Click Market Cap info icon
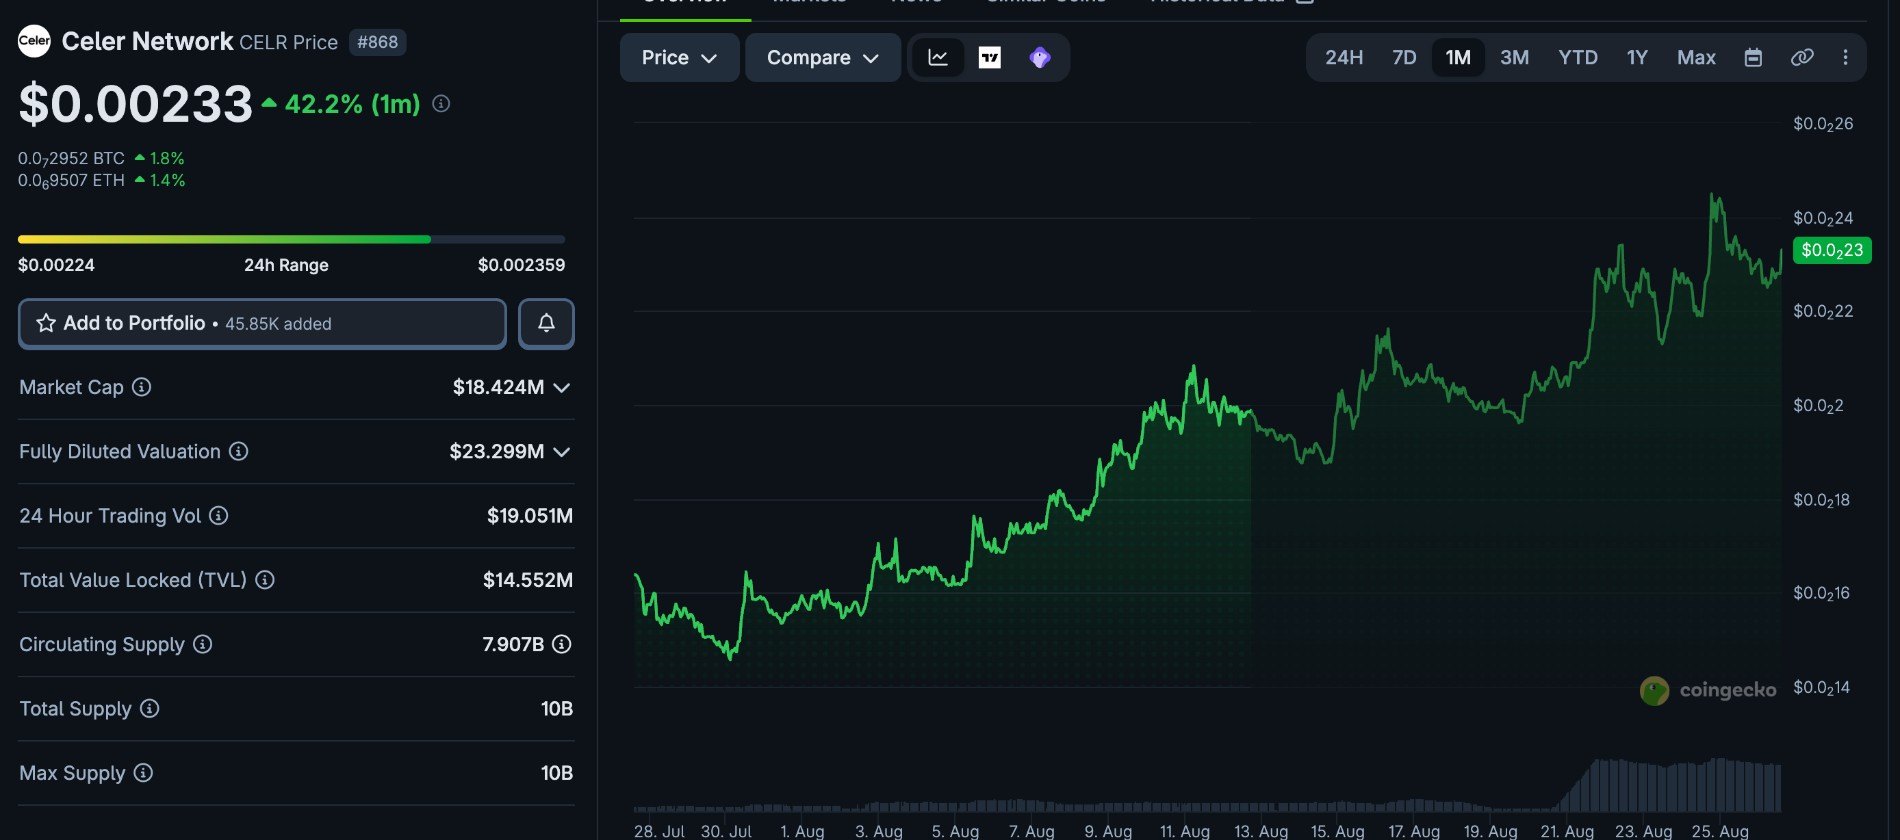1900x840 pixels. pos(142,387)
